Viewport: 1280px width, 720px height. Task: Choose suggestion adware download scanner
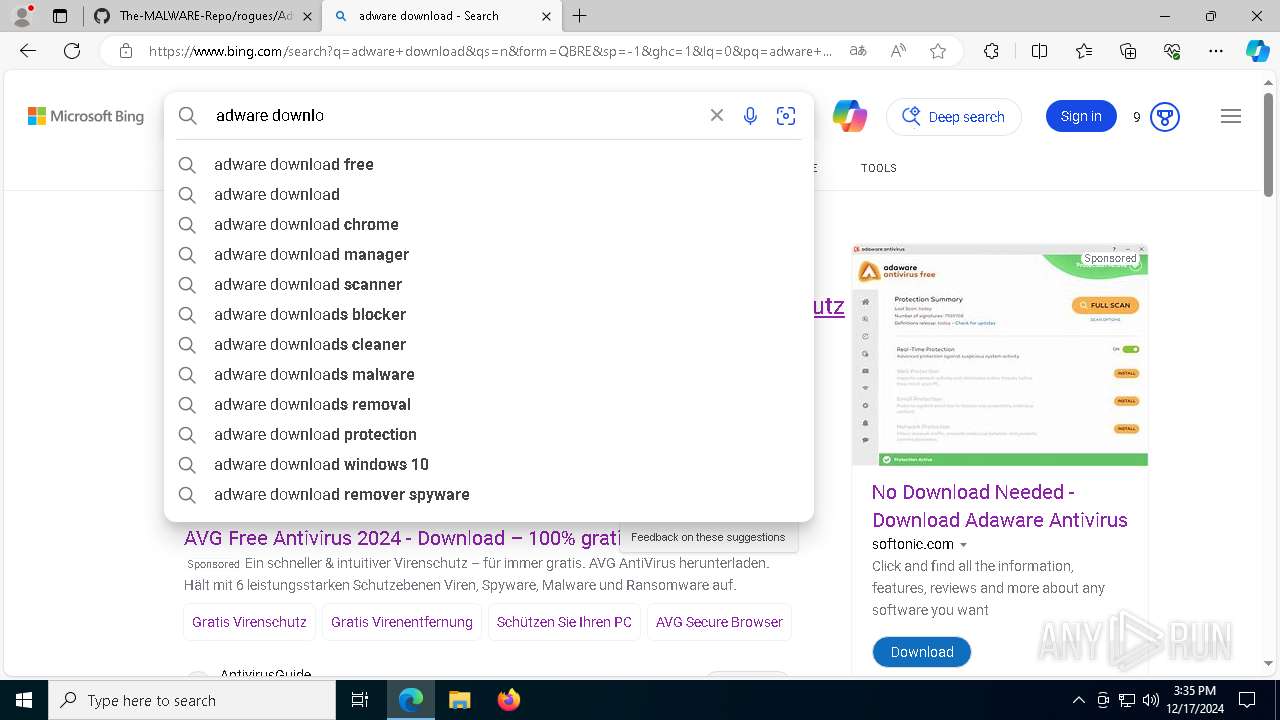[489, 284]
